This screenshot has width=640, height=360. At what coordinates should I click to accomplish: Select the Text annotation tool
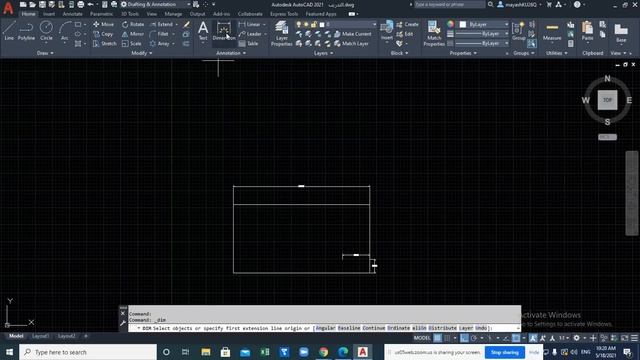[x=203, y=31]
